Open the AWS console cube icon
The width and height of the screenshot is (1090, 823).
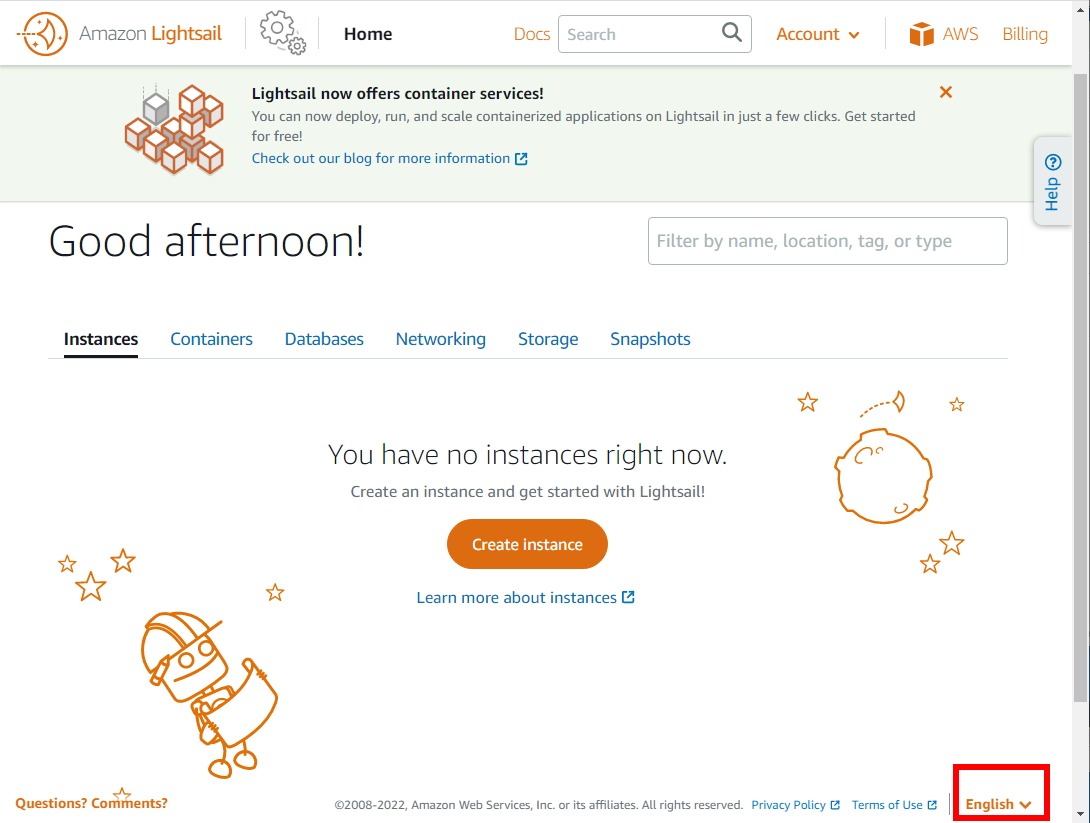921,33
